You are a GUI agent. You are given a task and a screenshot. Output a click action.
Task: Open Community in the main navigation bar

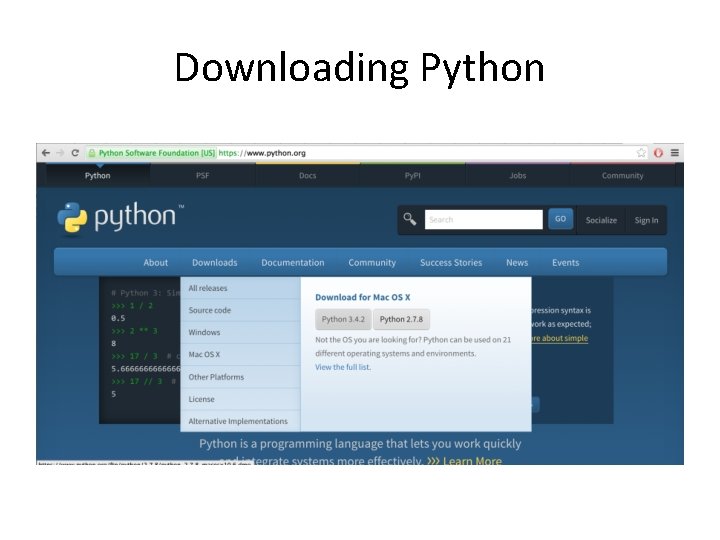click(x=372, y=263)
